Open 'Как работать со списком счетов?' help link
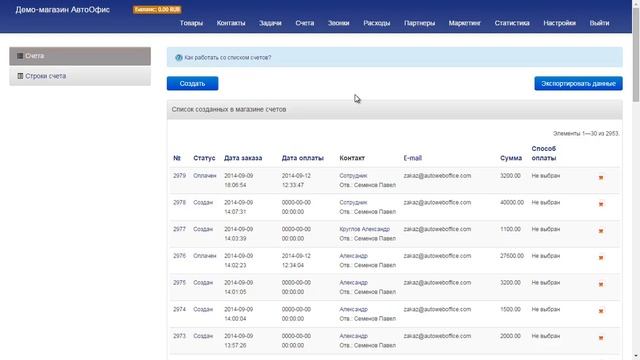The width and height of the screenshot is (640, 360). (228, 58)
